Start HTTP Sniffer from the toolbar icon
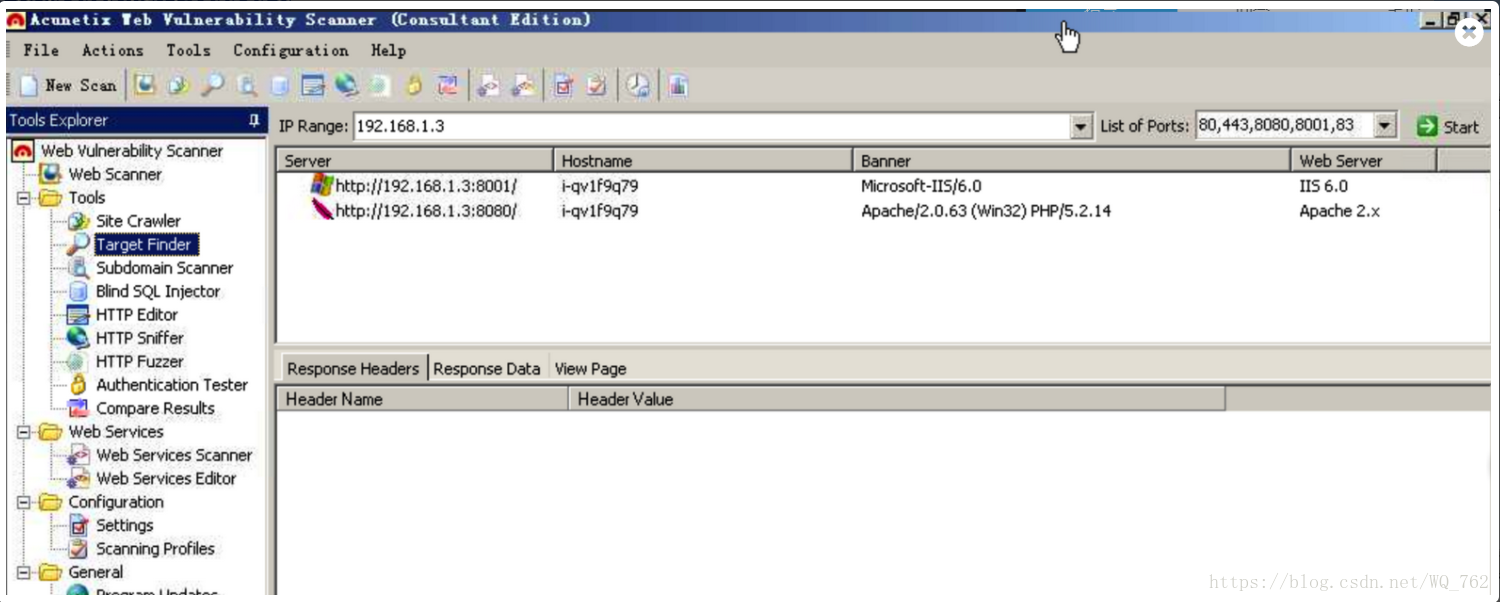Viewport: 1500px width, 602px height. tap(347, 86)
